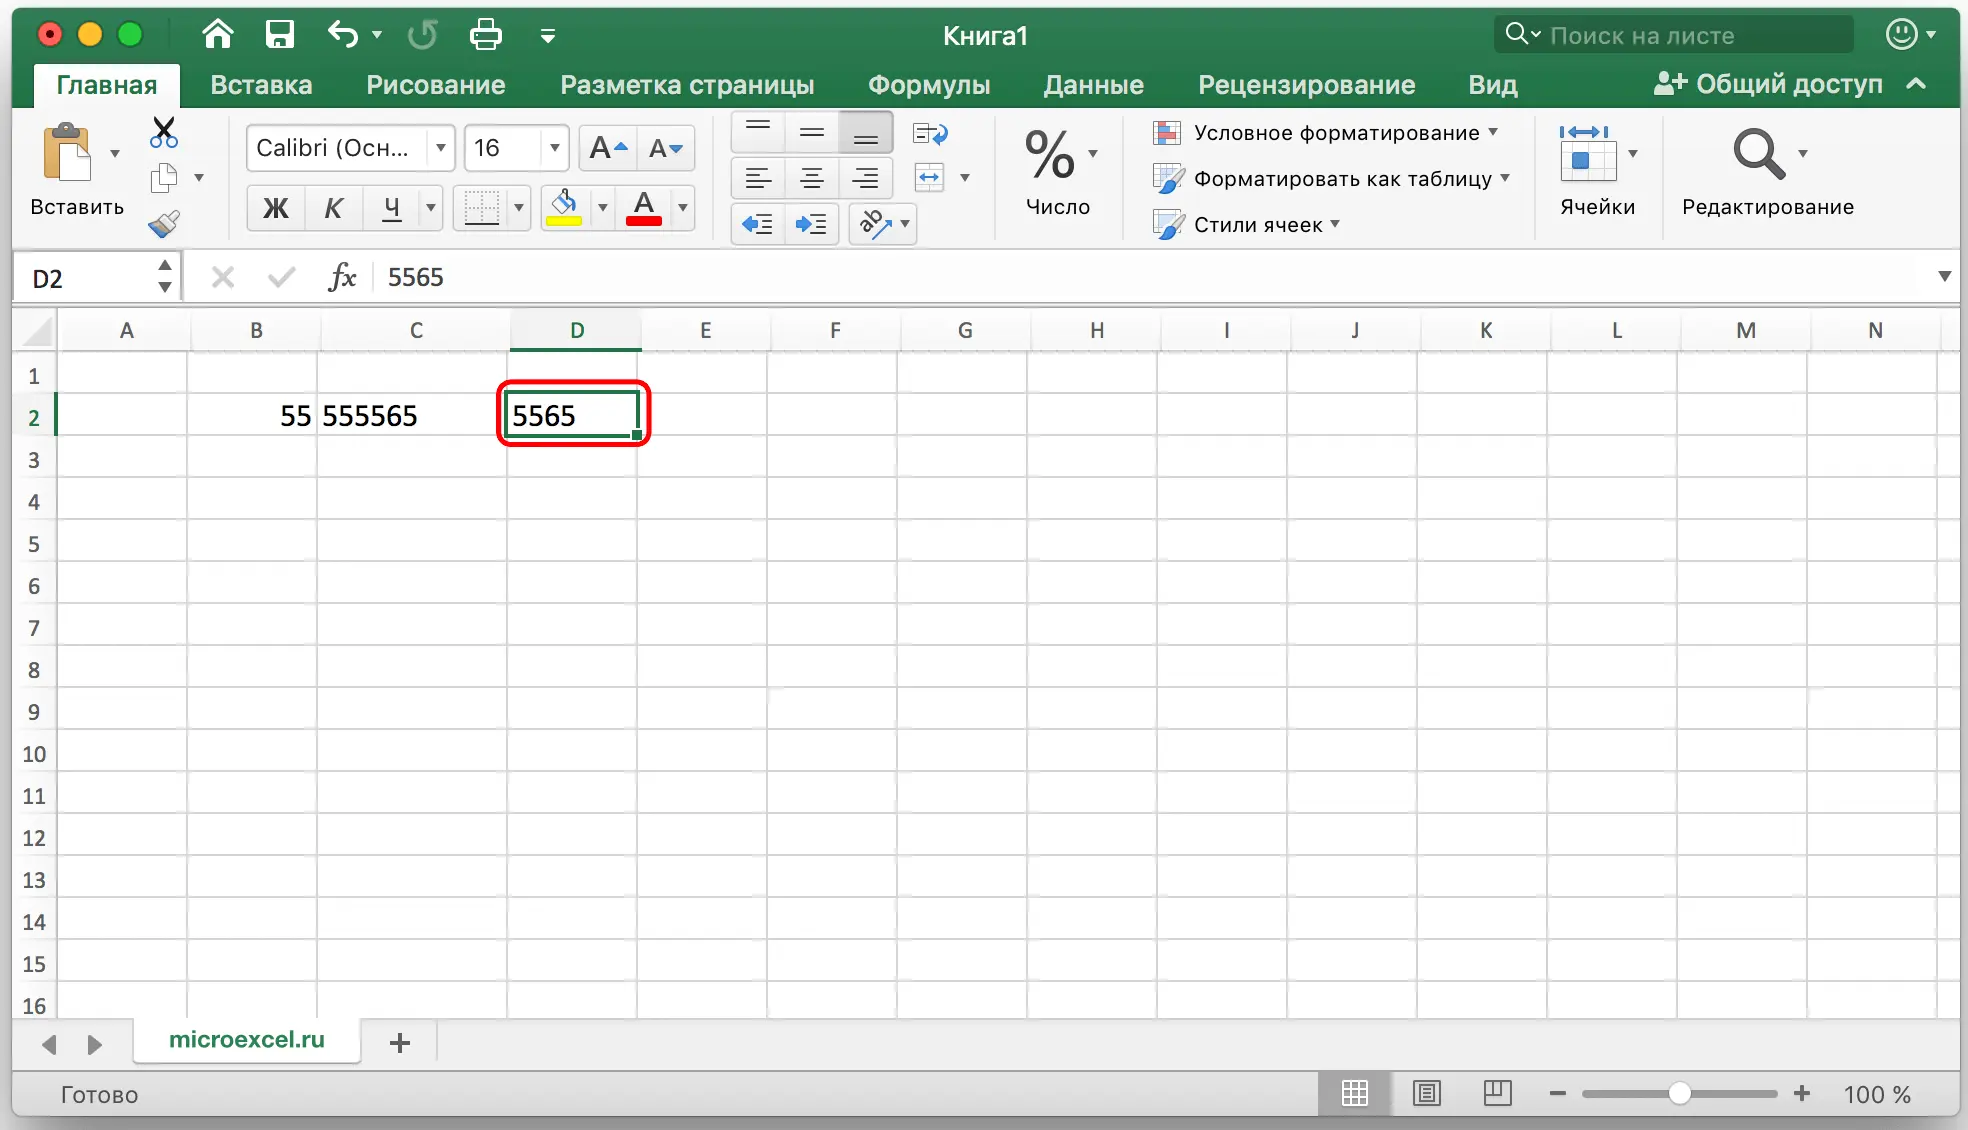The width and height of the screenshot is (1968, 1130).
Task: Apply cell borders button
Action: point(481,208)
